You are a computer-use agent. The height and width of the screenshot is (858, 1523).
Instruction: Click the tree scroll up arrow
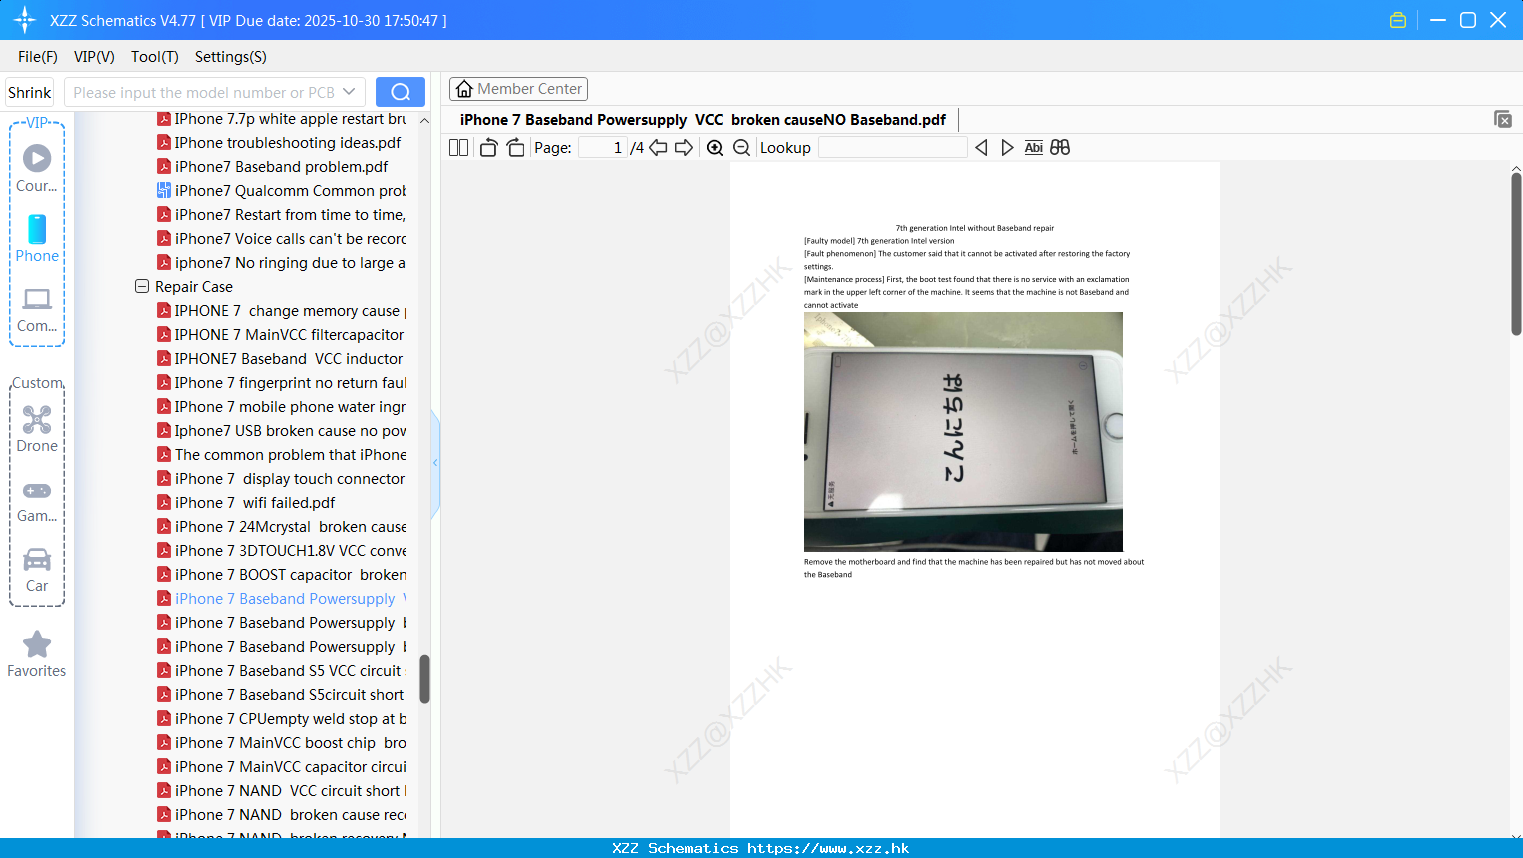(424, 120)
